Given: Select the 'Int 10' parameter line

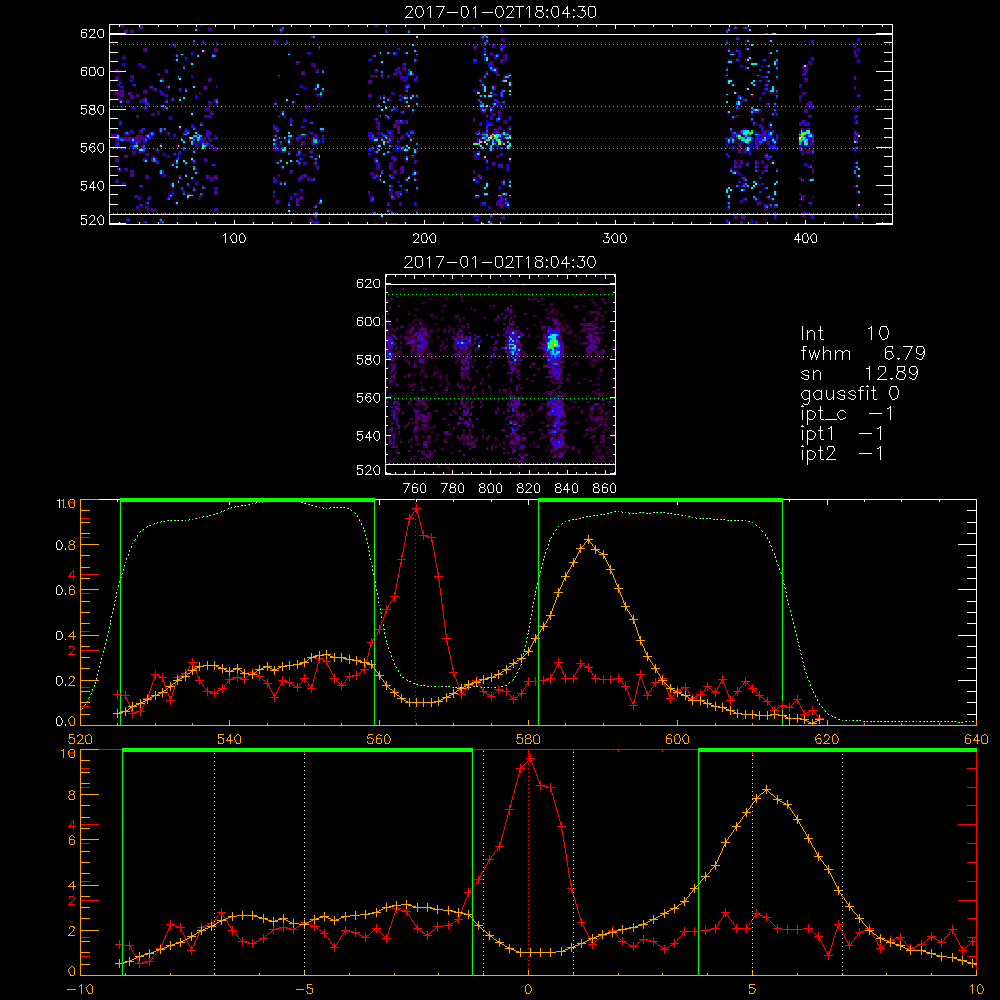Looking at the screenshot, I should 845,334.
